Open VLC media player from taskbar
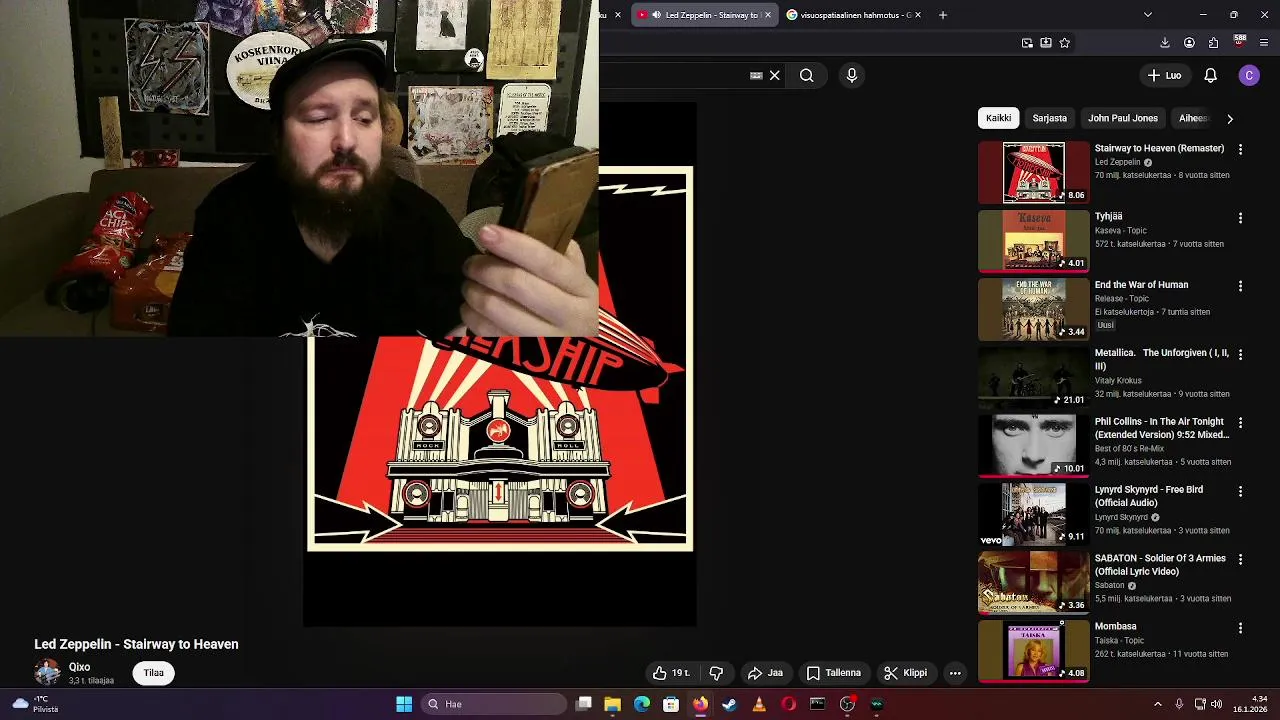 click(x=759, y=704)
